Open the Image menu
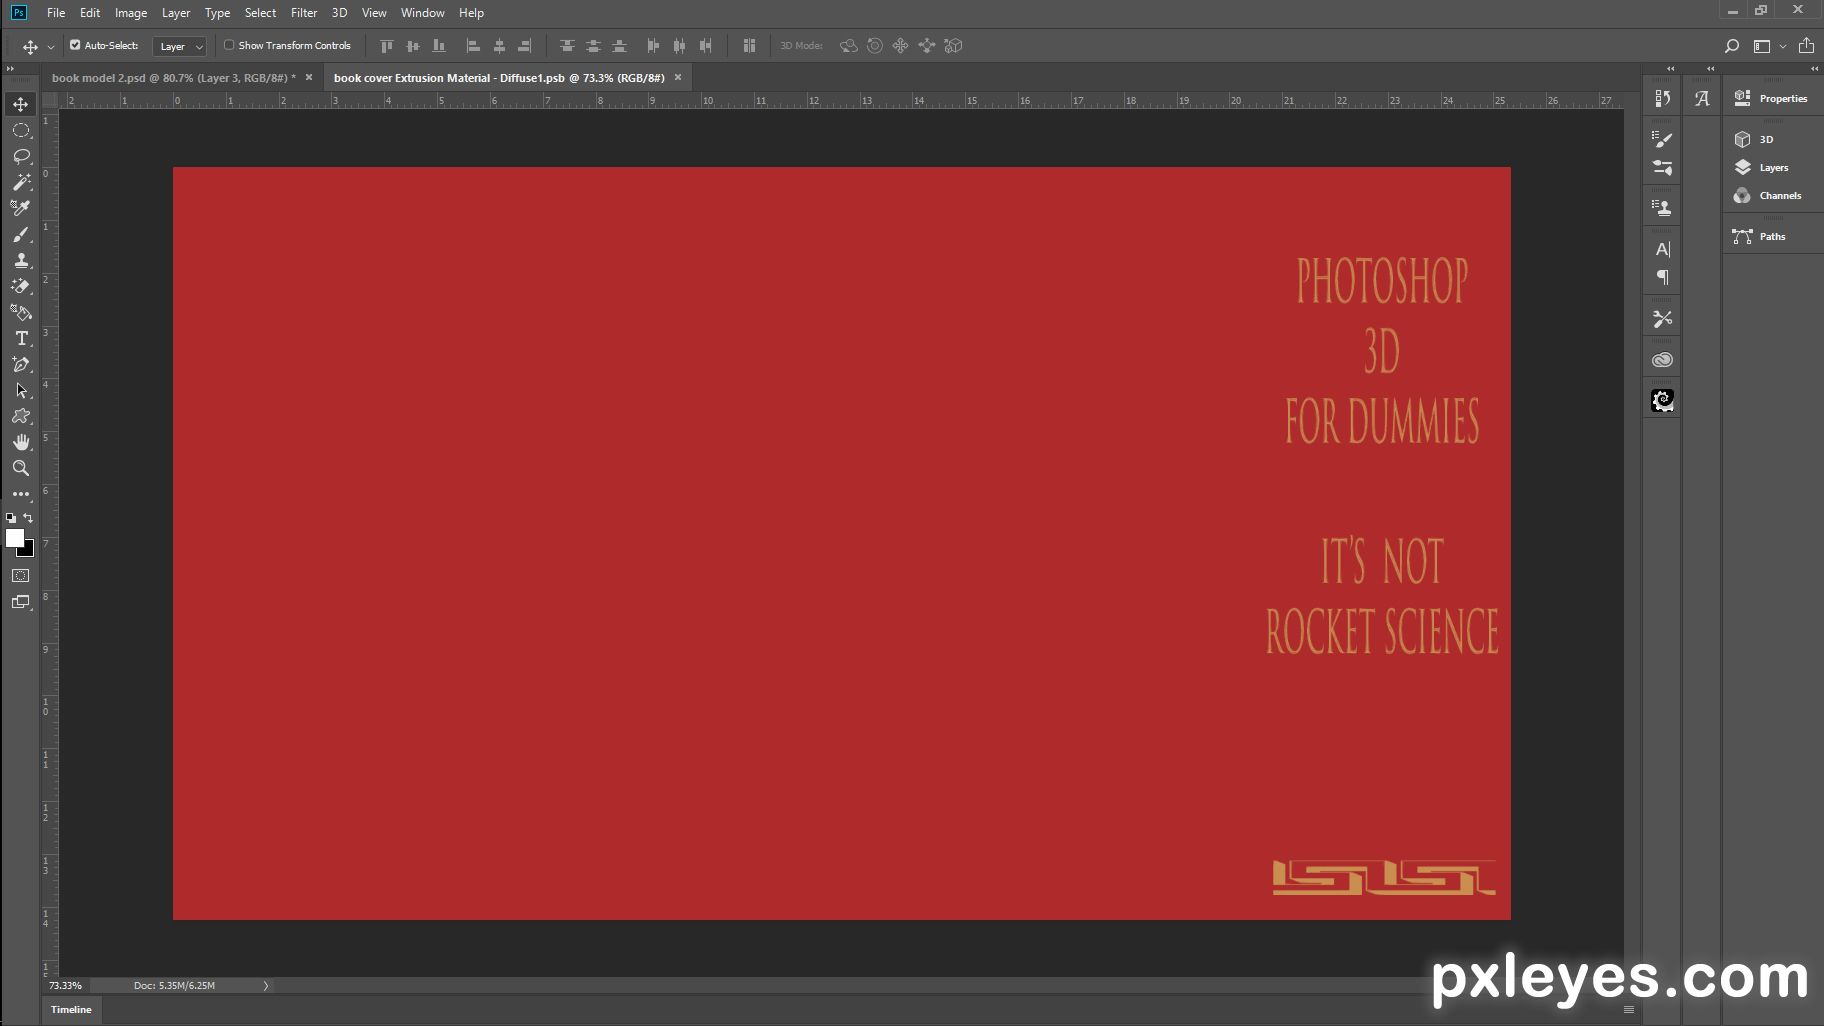 pos(131,13)
